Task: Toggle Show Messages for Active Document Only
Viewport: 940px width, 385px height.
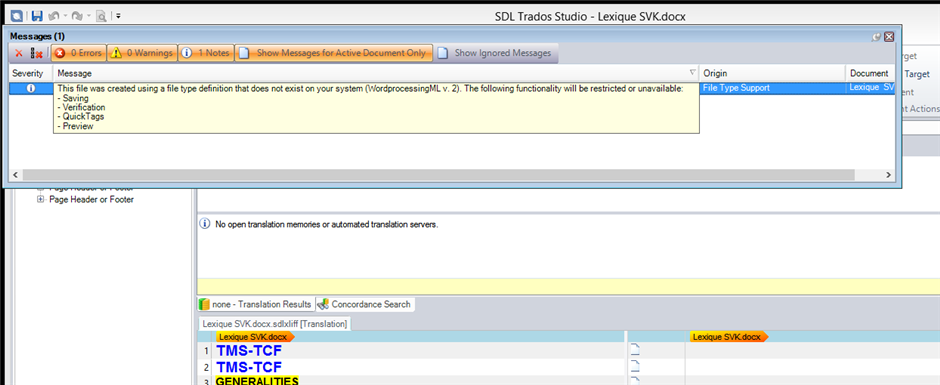Action: 334,53
